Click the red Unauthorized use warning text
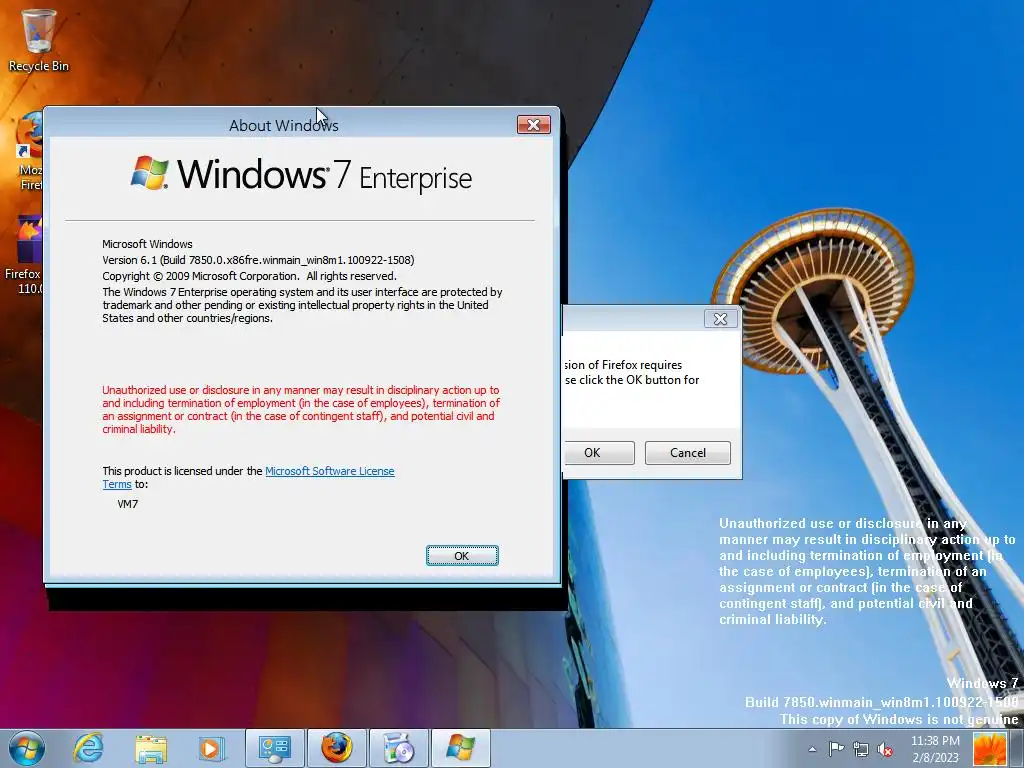Image resolution: width=1024 pixels, height=768 pixels. tap(300, 409)
